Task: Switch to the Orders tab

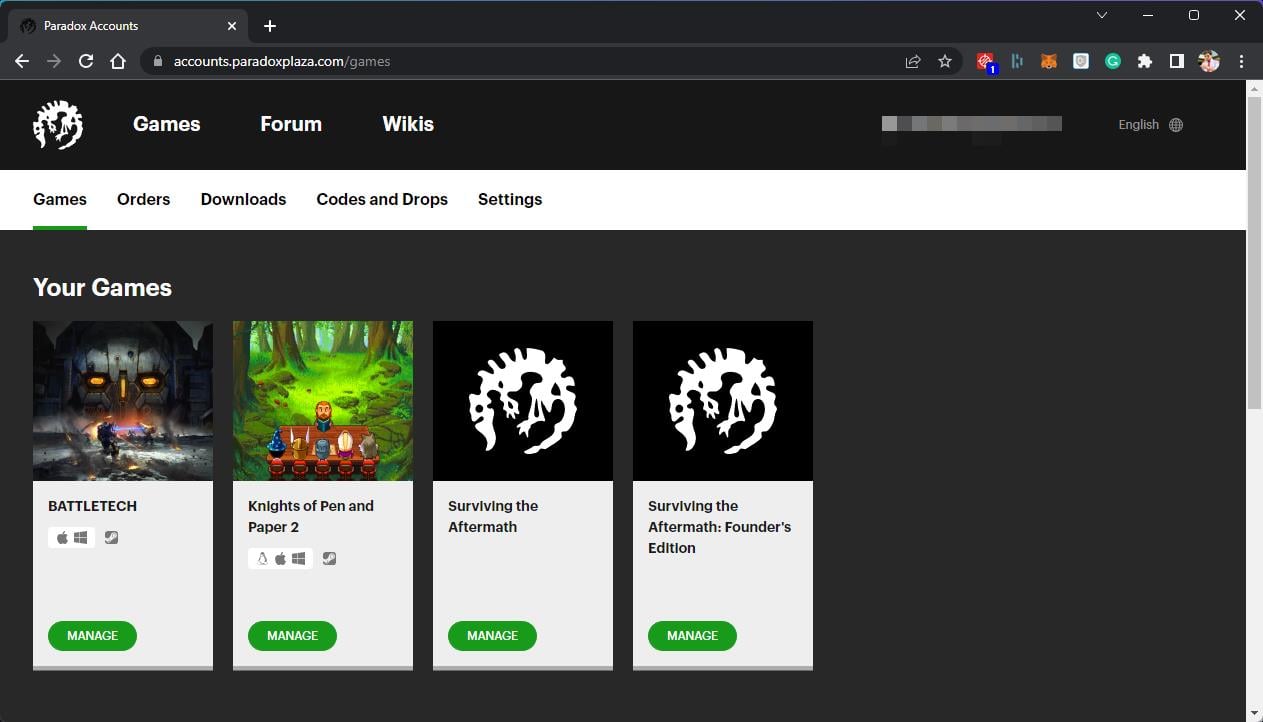Action: pos(144,199)
